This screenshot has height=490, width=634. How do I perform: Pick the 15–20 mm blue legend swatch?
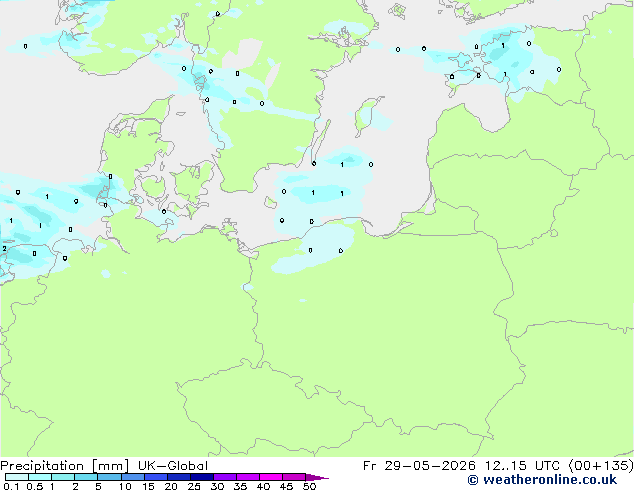156,477
